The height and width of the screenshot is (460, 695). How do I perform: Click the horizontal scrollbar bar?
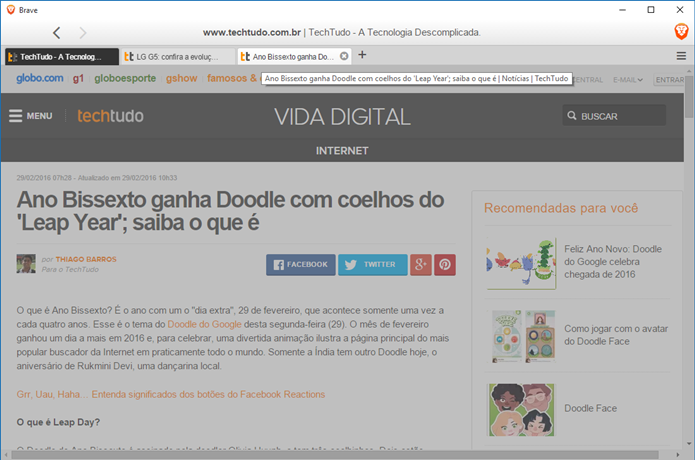tap(335, 455)
